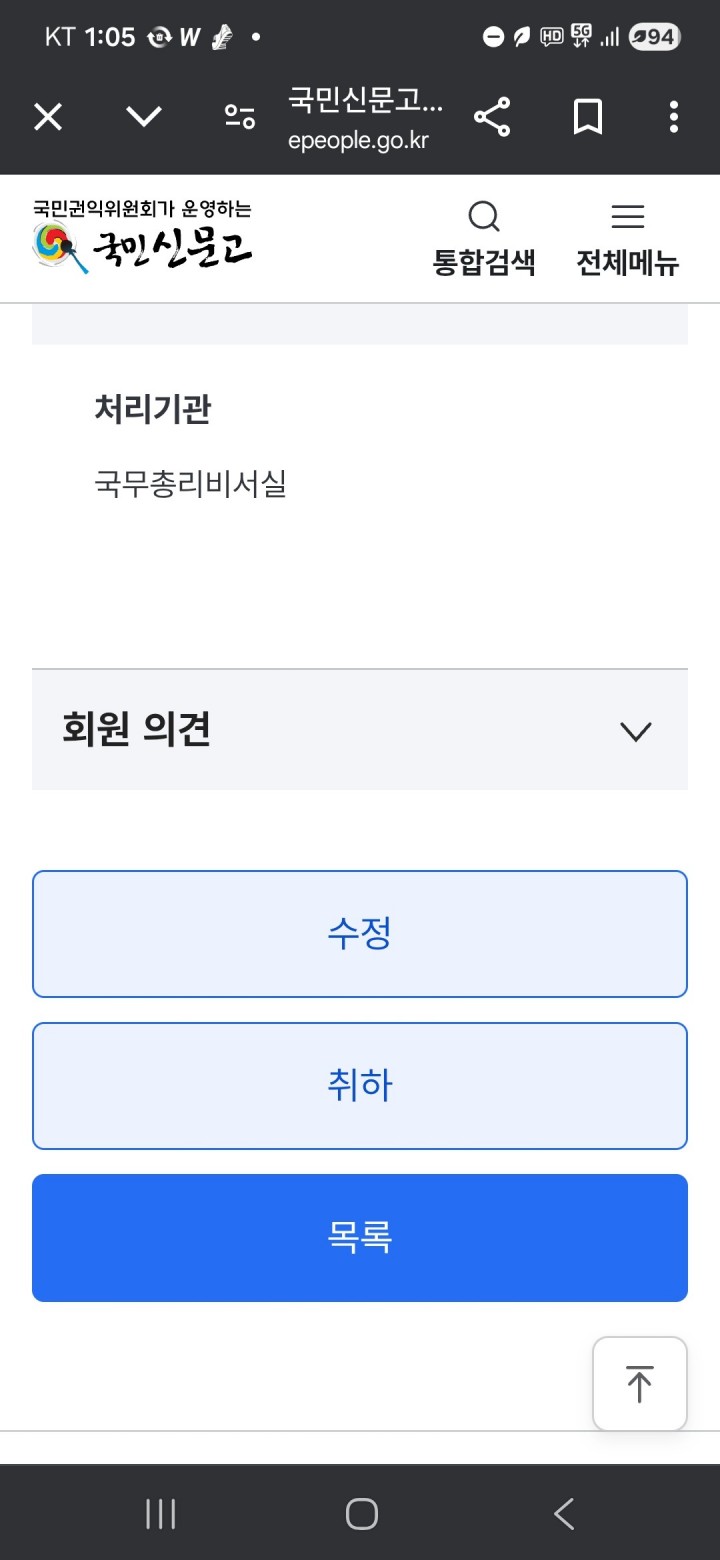The width and height of the screenshot is (720, 1560).
Task: Open 통합검색 search icon
Action: tap(484, 238)
